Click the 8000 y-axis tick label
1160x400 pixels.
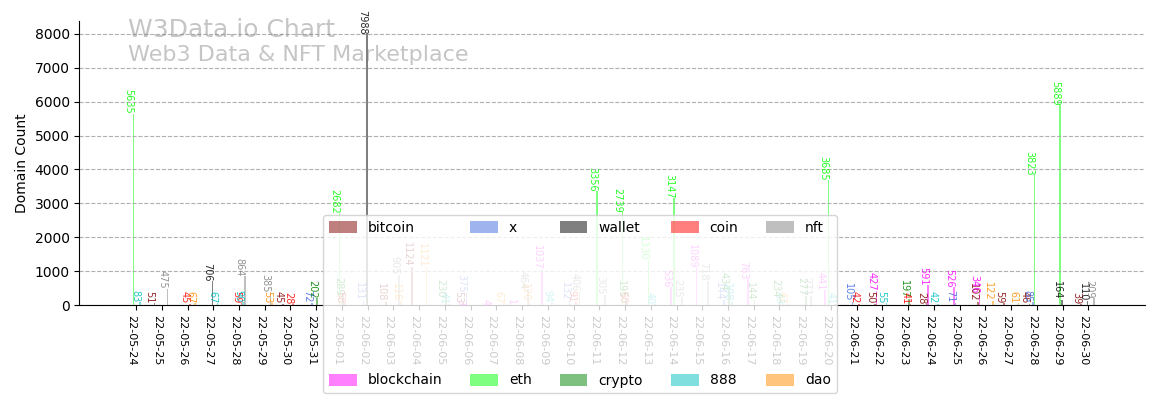point(51,34)
